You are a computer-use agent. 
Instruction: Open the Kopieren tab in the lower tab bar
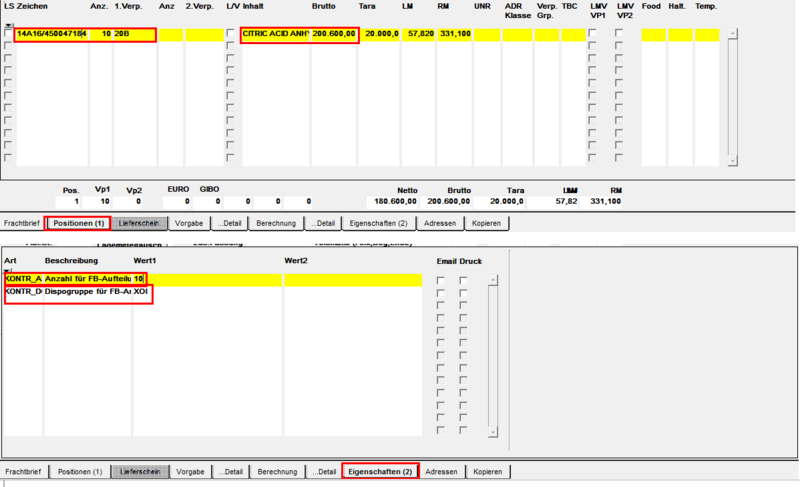488,472
